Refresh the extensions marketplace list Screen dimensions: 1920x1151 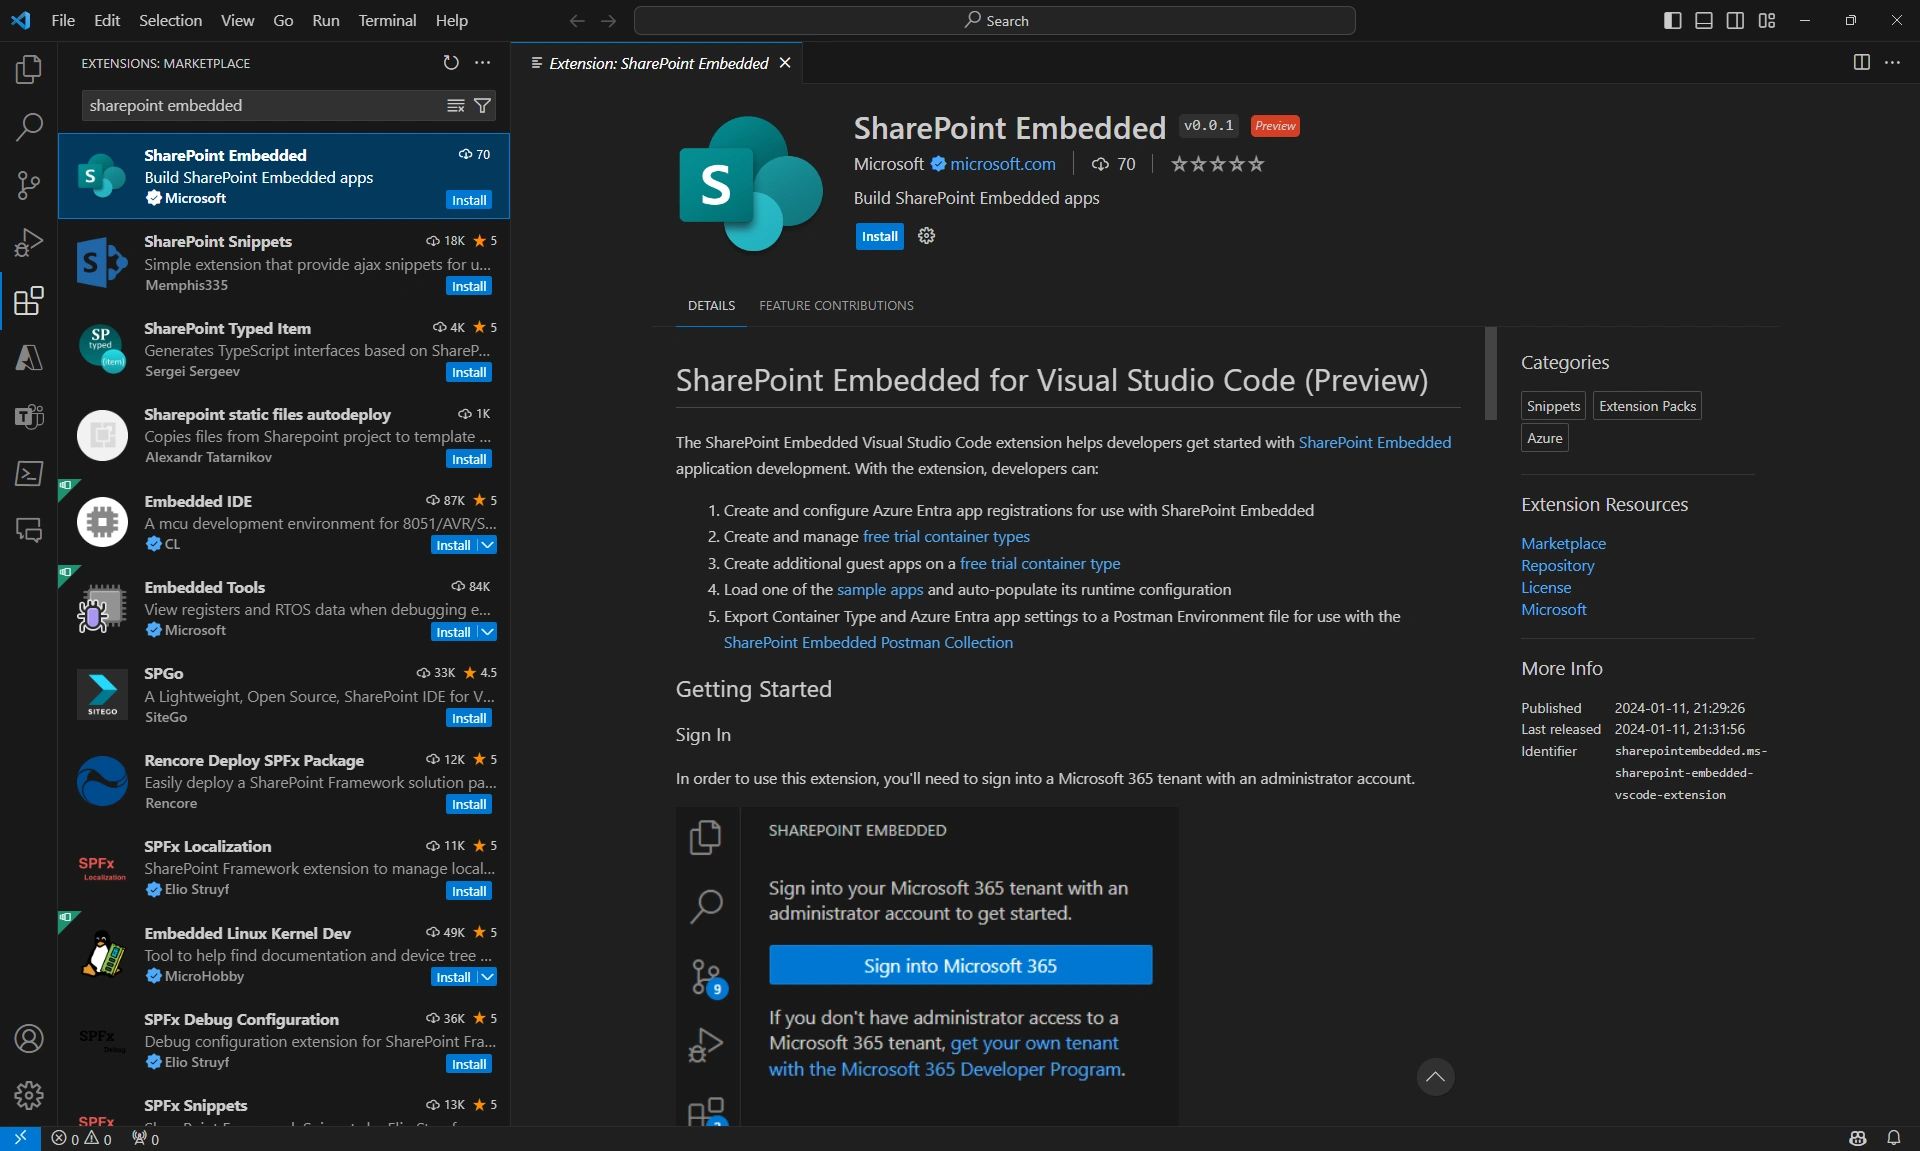coord(451,63)
